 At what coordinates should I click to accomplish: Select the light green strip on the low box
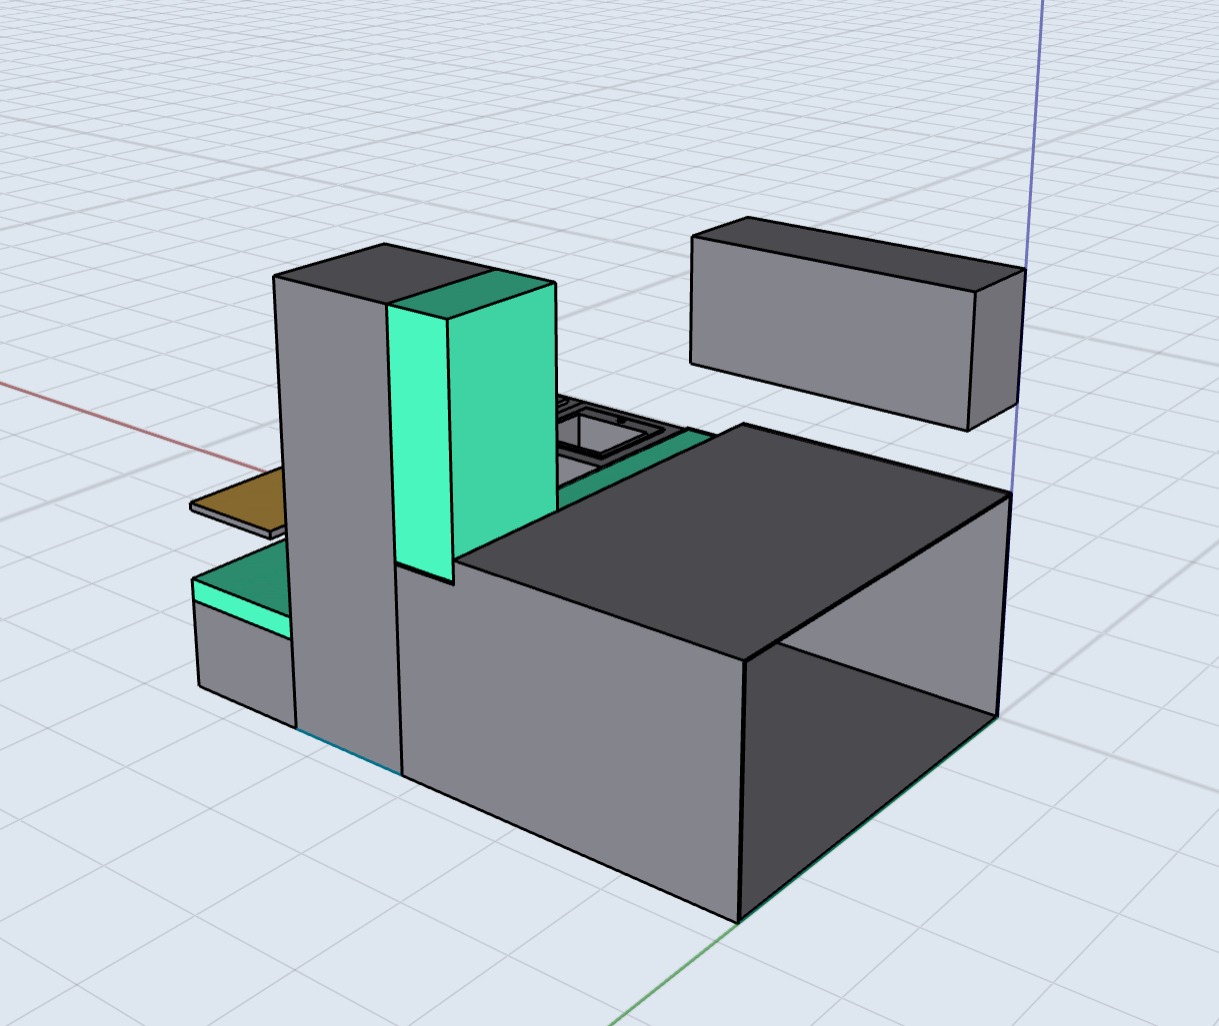pos(241,609)
